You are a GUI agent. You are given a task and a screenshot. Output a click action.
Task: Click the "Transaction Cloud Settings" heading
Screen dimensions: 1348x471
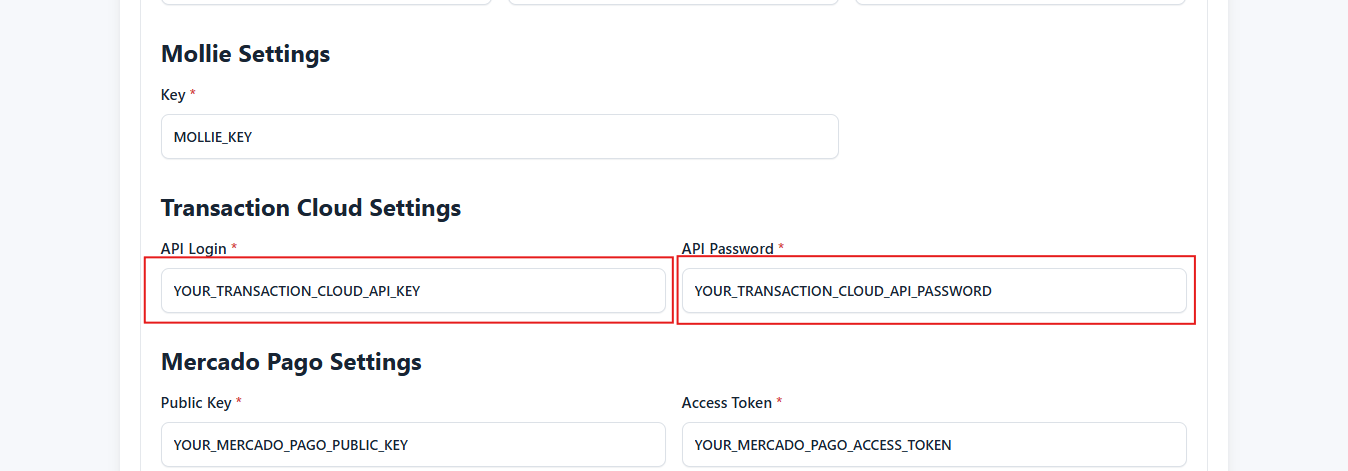310,208
